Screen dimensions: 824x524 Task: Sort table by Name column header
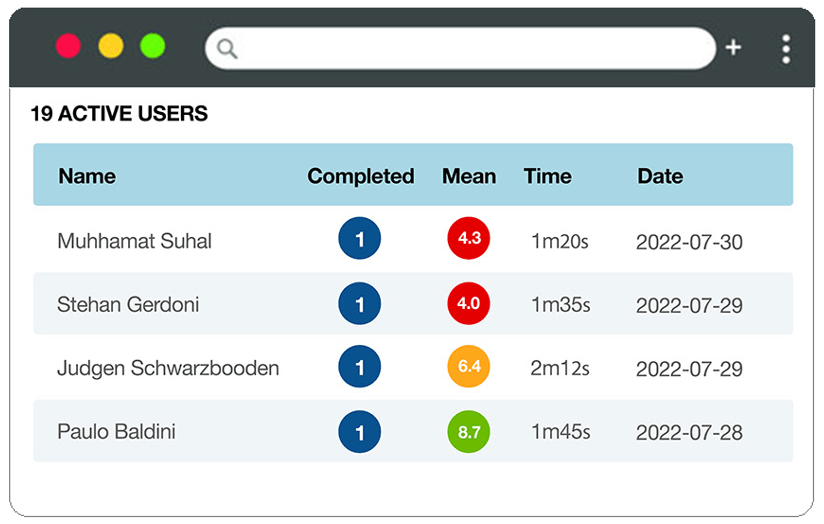[87, 177]
